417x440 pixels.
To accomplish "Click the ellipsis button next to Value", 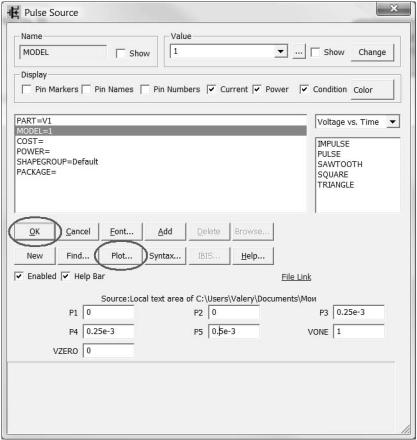I will [x=299, y=52].
